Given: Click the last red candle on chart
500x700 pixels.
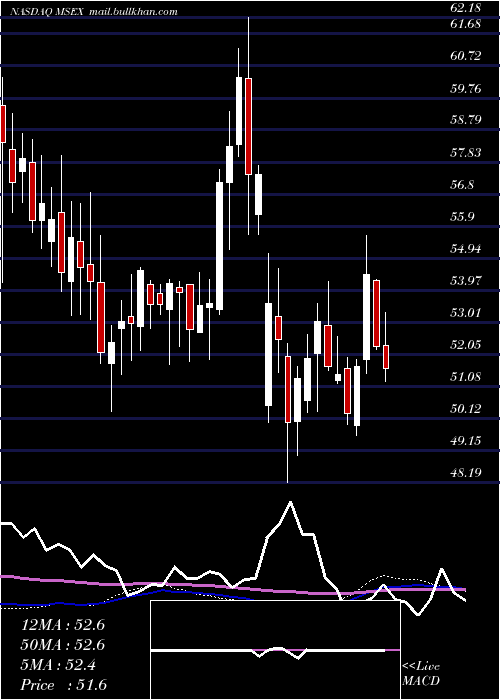Looking at the screenshot, I should click(x=386, y=357).
